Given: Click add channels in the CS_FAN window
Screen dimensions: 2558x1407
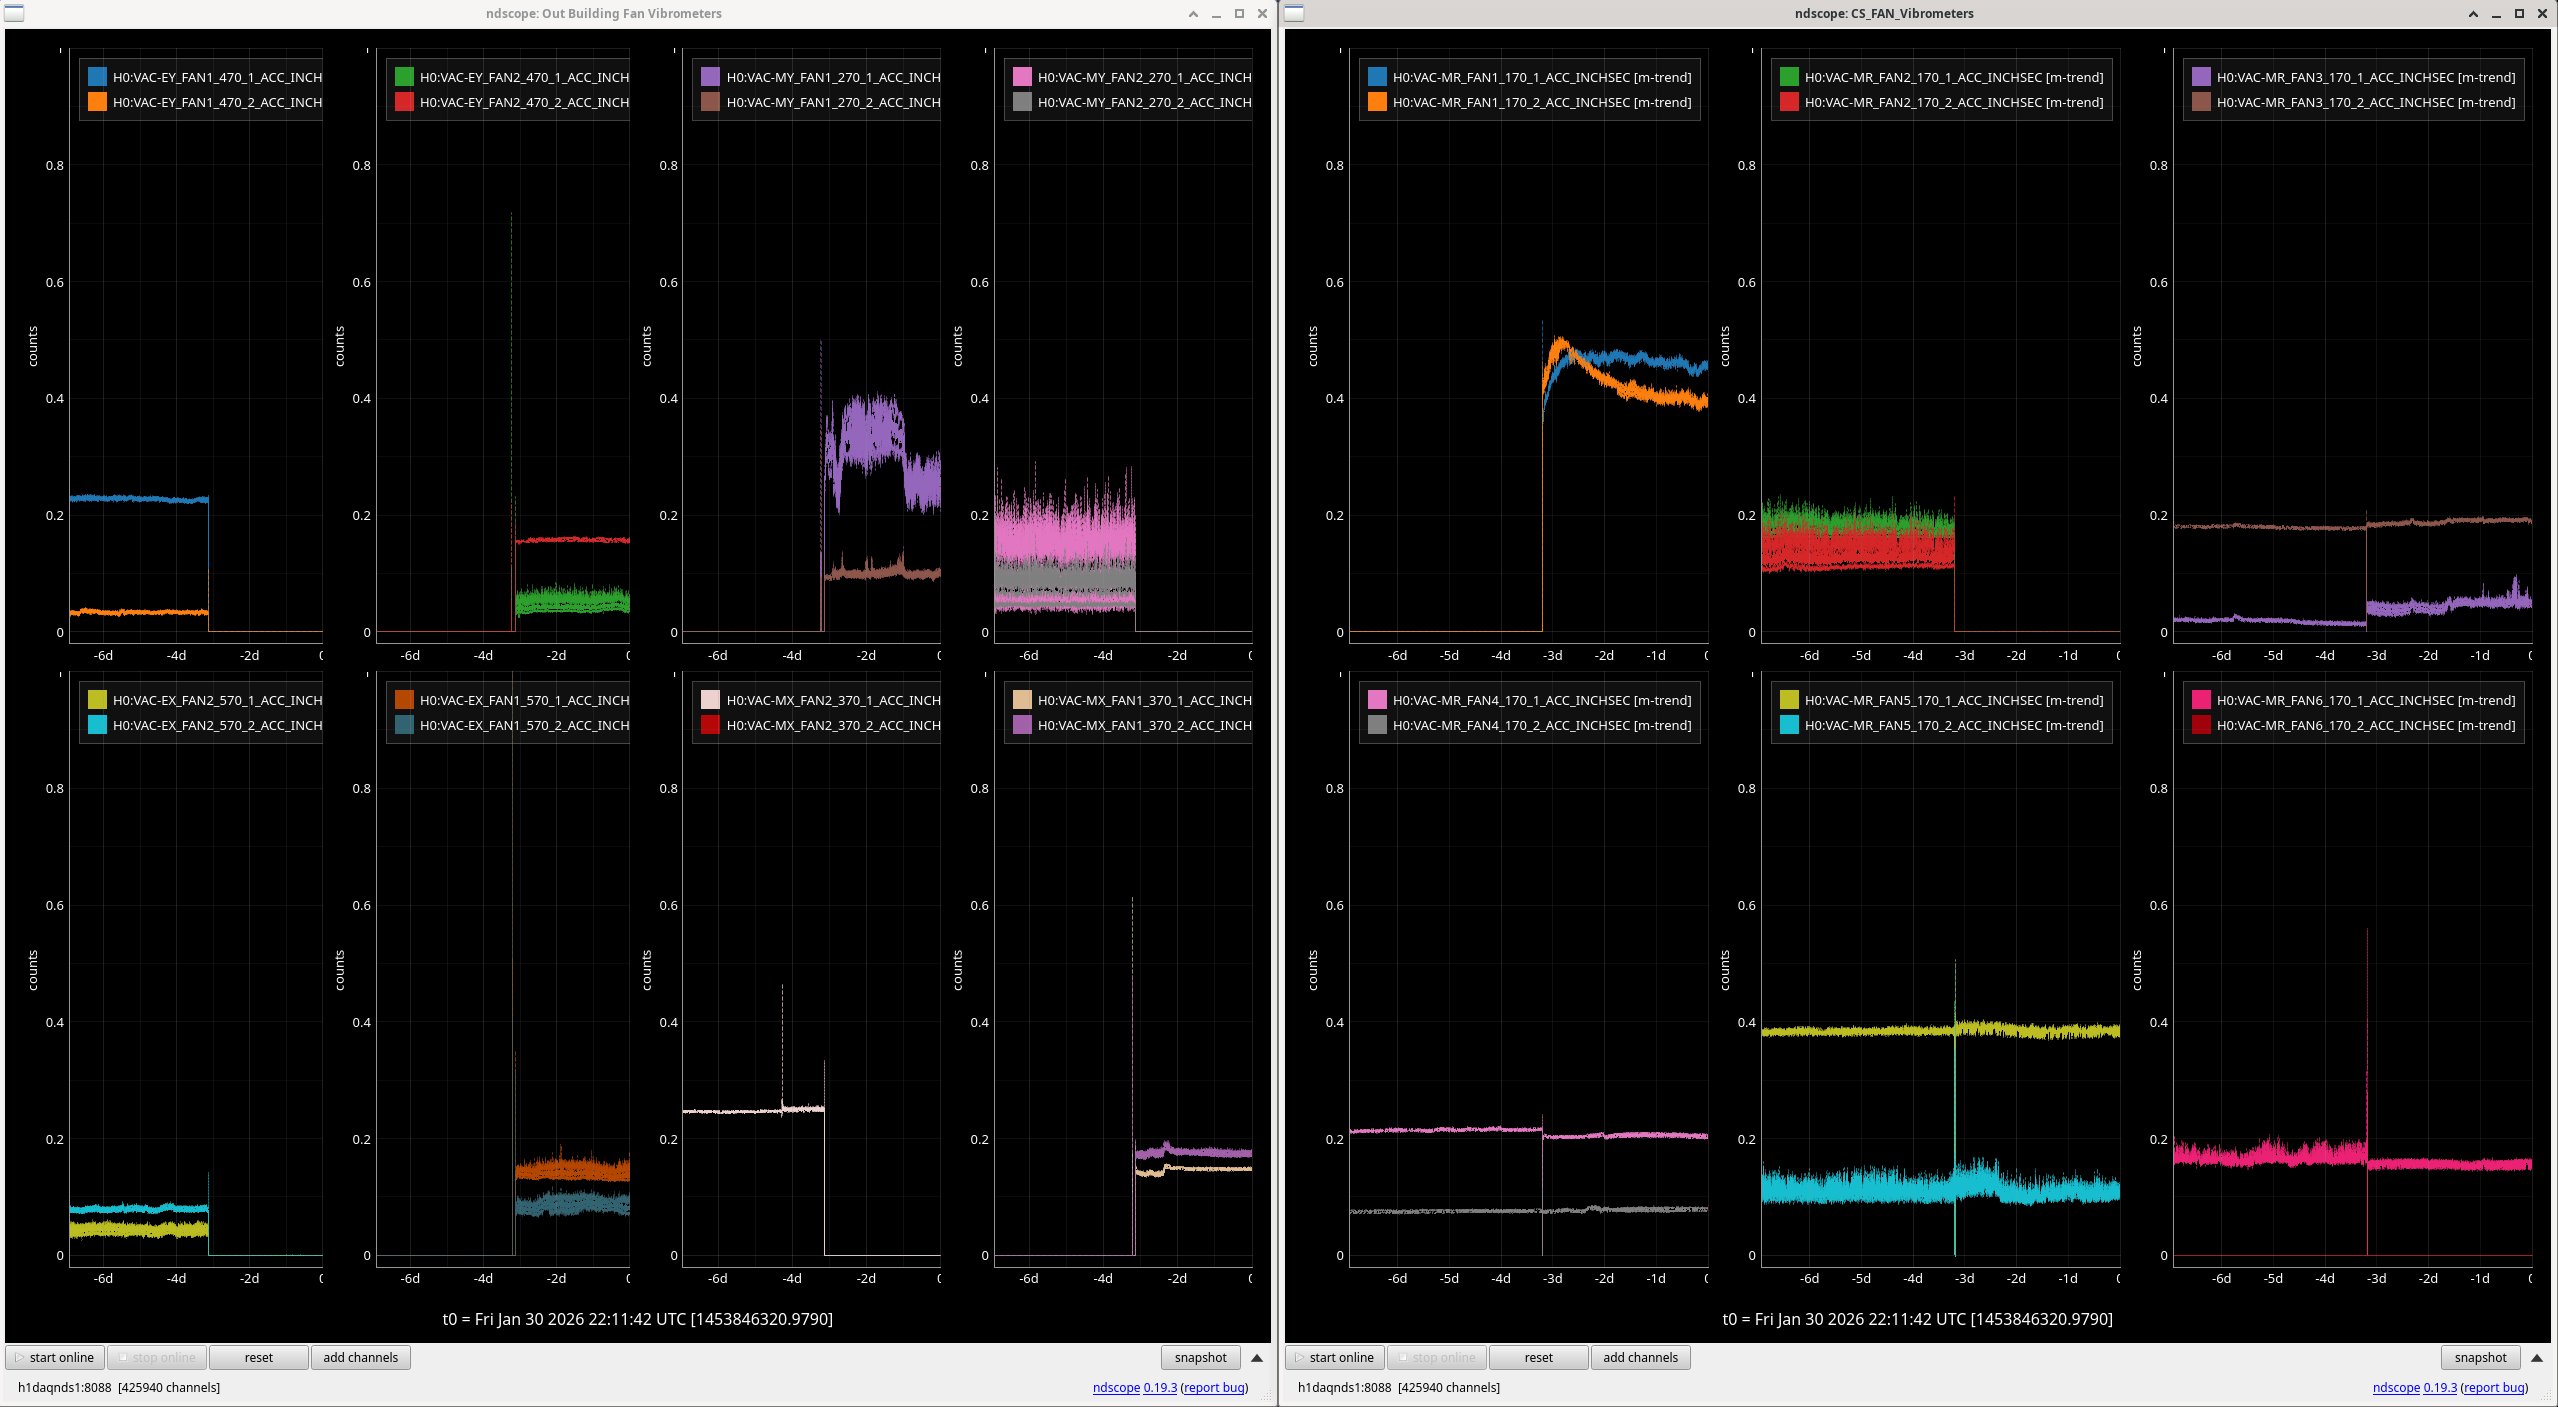Looking at the screenshot, I should tap(1640, 1358).
